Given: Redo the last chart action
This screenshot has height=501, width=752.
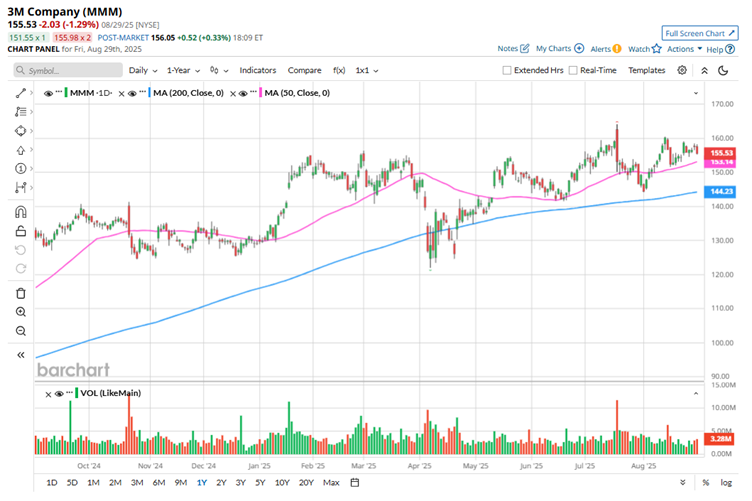Looking at the screenshot, I should 21,268.
